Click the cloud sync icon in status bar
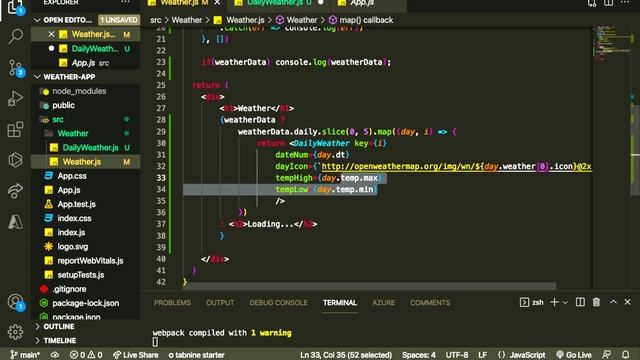Screen dimensions: 640x360 [x=55, y=355]
